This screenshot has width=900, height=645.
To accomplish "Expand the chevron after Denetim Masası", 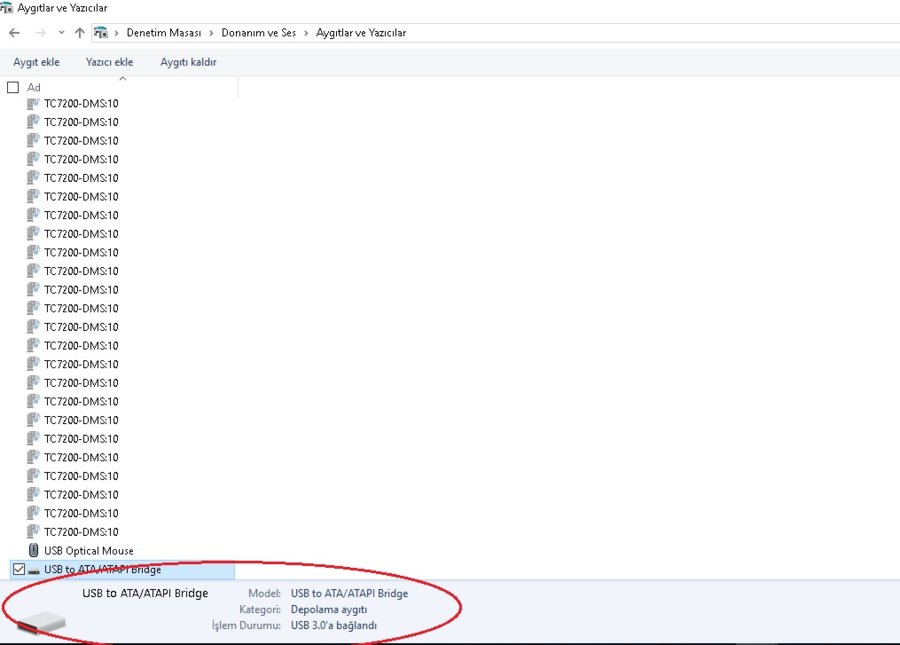I will [211, 33].
